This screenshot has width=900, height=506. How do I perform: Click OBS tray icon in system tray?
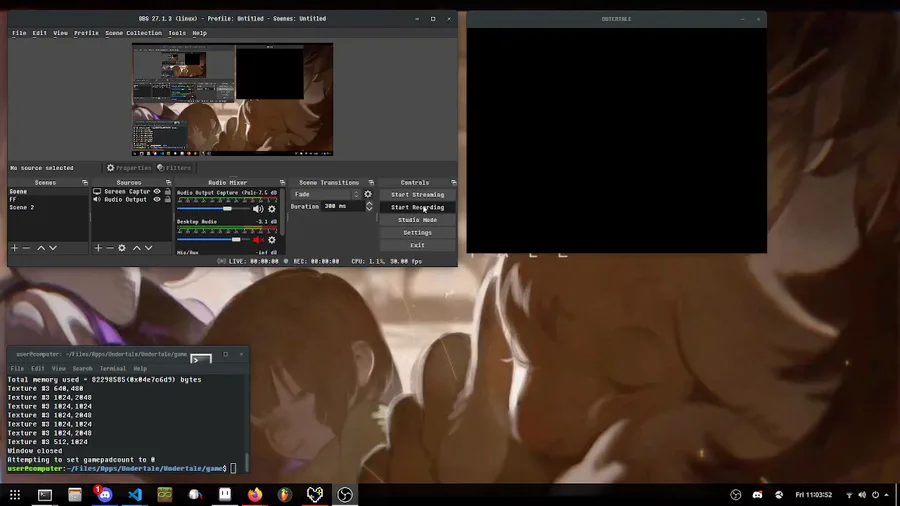736,495
